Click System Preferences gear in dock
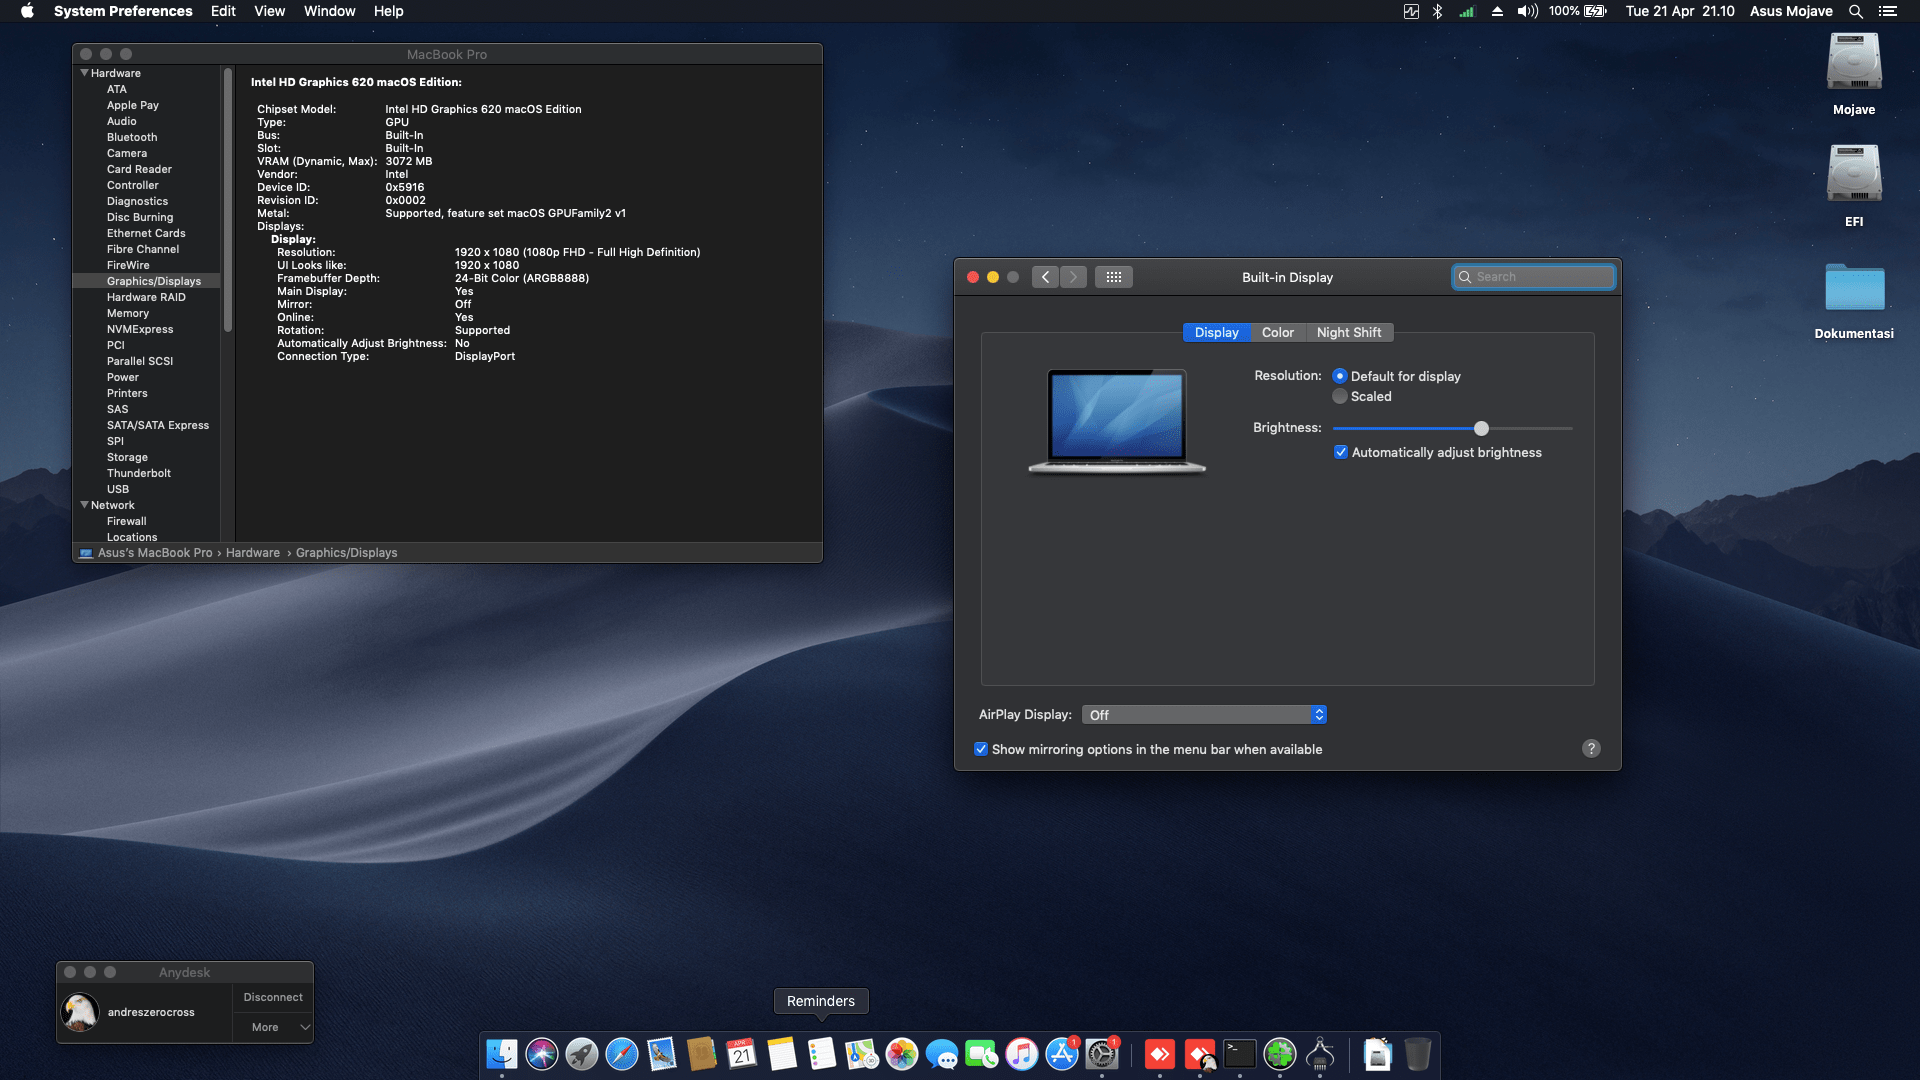The image size is (1920, 1080). [x=1102, y=1054]
